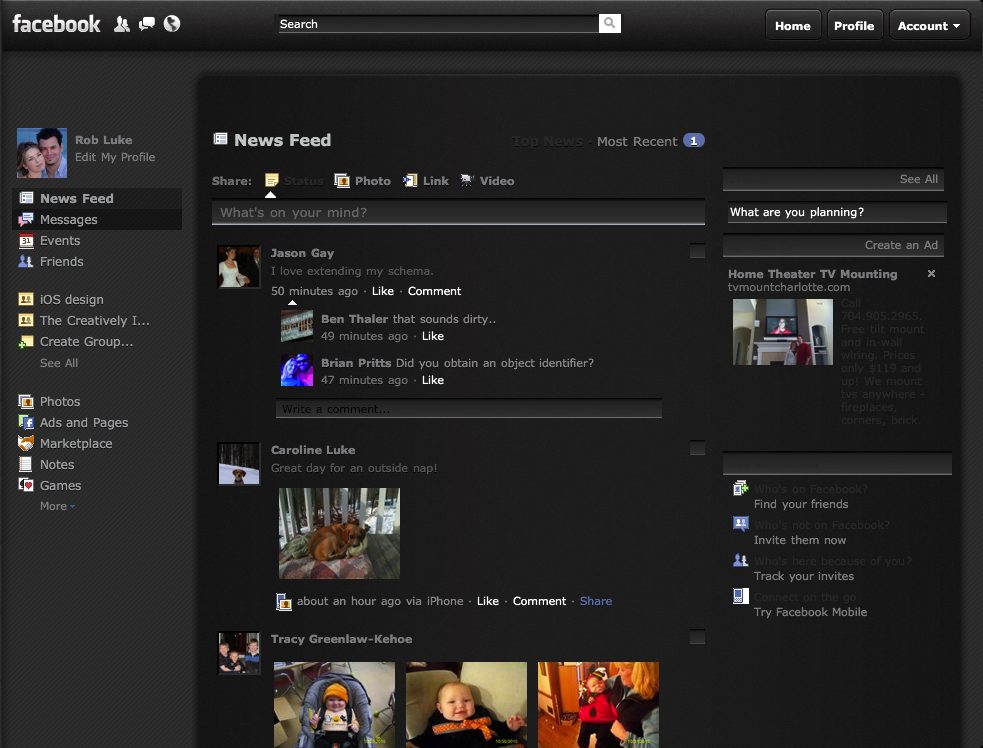Click Rob Luke's profile picture
Screen dimensions: 983x748
tap(41, 153)
